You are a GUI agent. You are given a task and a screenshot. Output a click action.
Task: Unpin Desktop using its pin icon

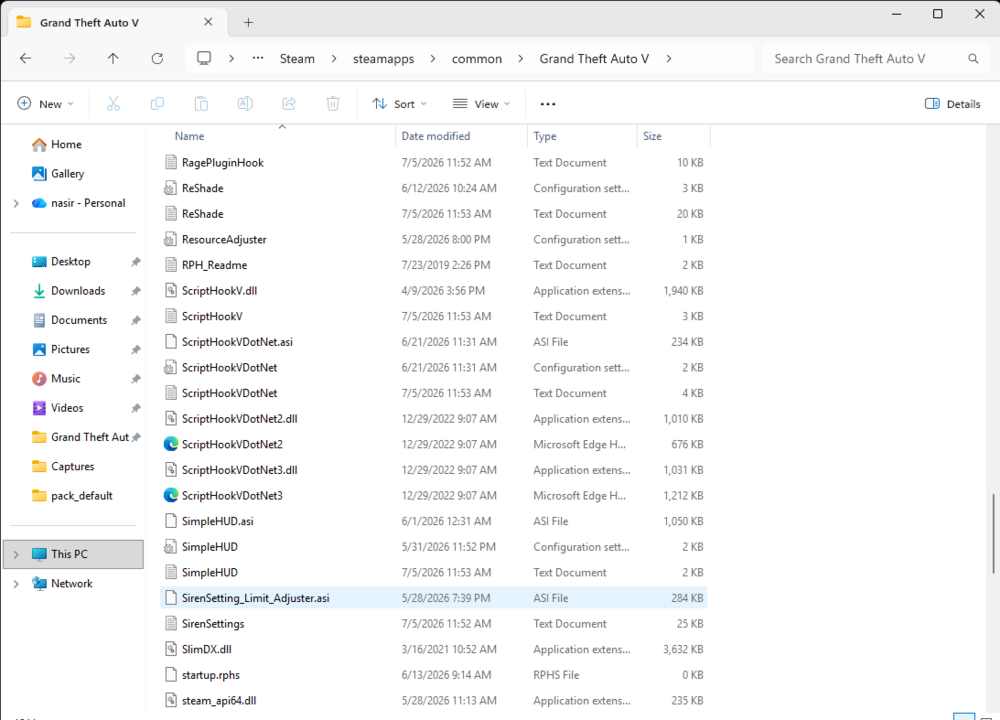(x=135, y=262)
